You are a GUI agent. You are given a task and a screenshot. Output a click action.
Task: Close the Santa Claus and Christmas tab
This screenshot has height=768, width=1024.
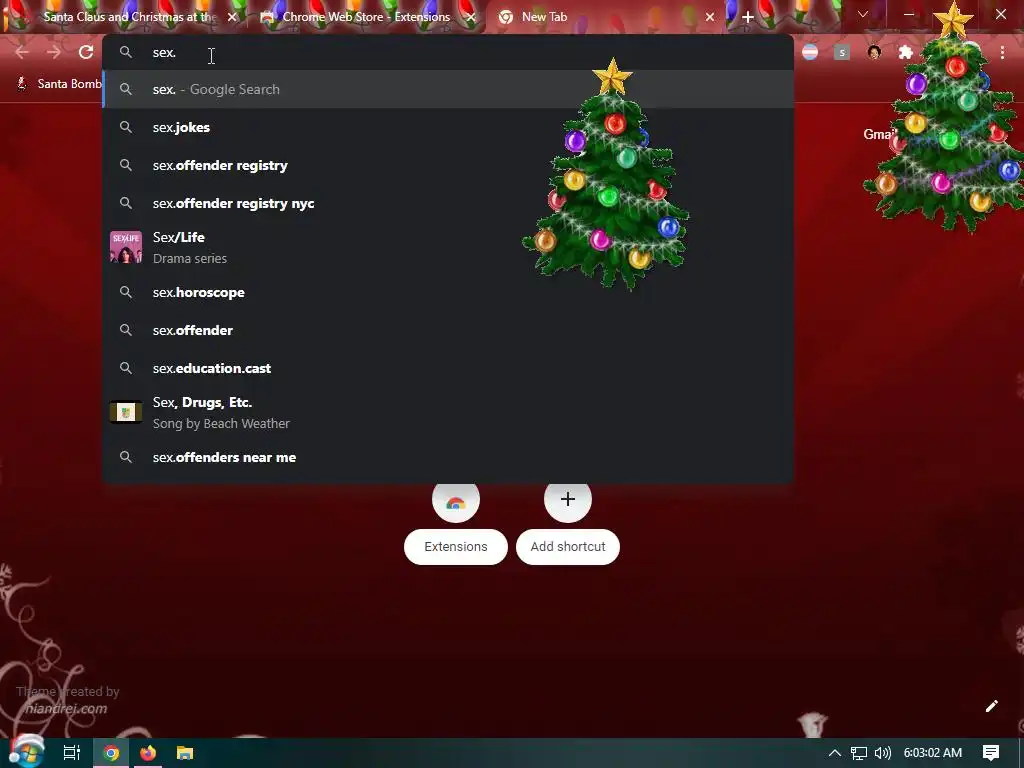(232, 17)
